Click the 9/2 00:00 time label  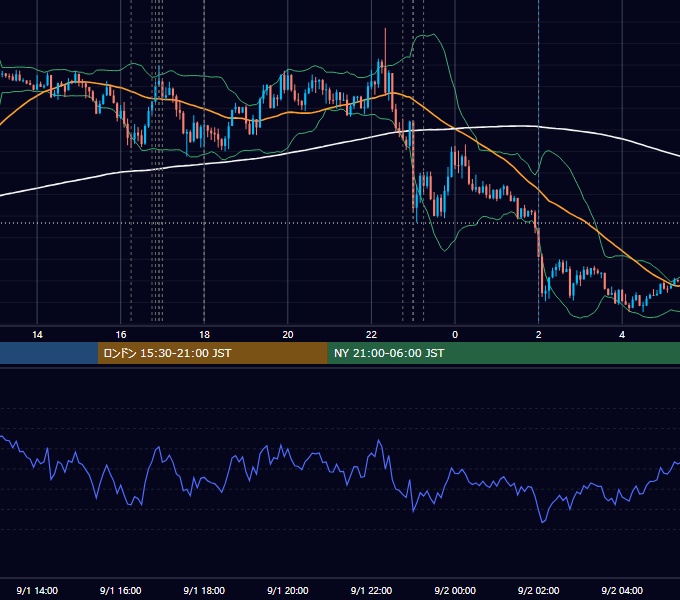pyautogui.click(x=455, y=590)
